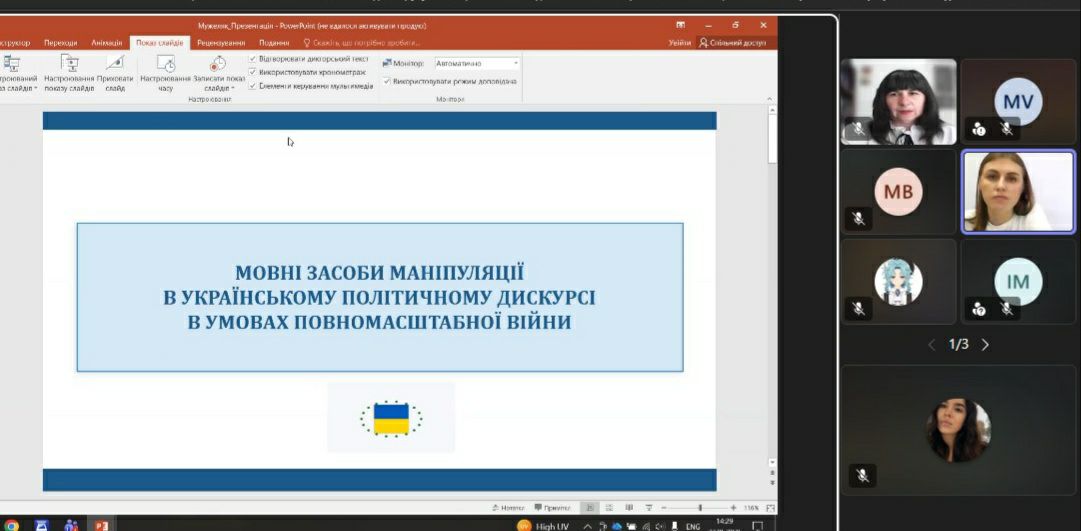The image size is (1081, 531).
Task: Open the Рецензування ribbon tab
Action: point(221,43)
